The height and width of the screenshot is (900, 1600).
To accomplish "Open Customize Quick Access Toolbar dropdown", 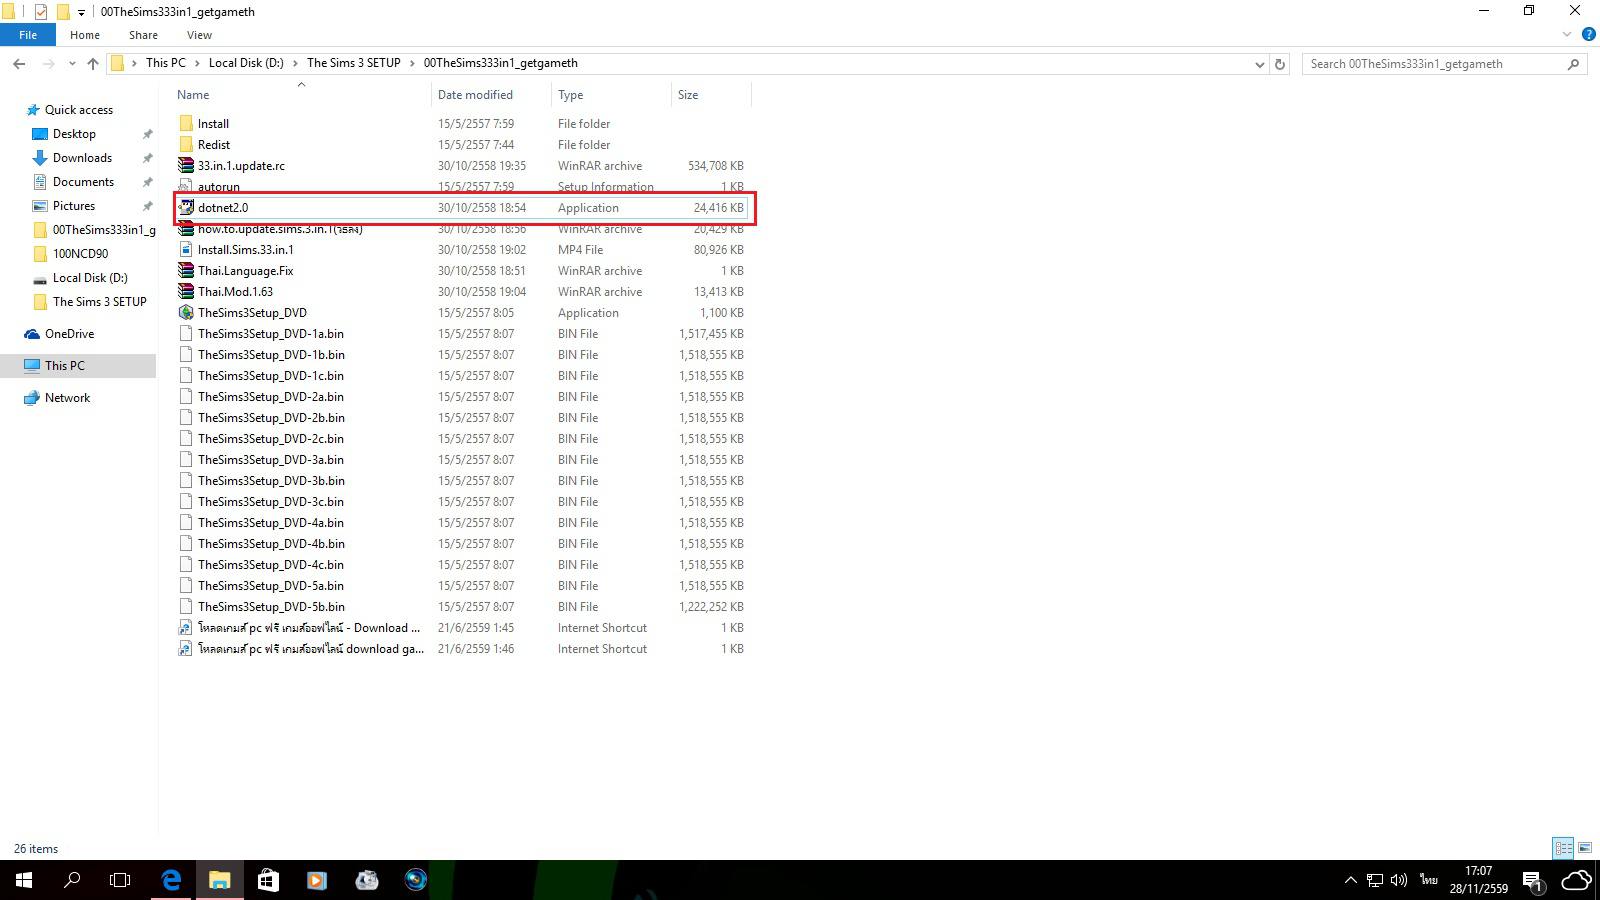I will pos(81,12).
